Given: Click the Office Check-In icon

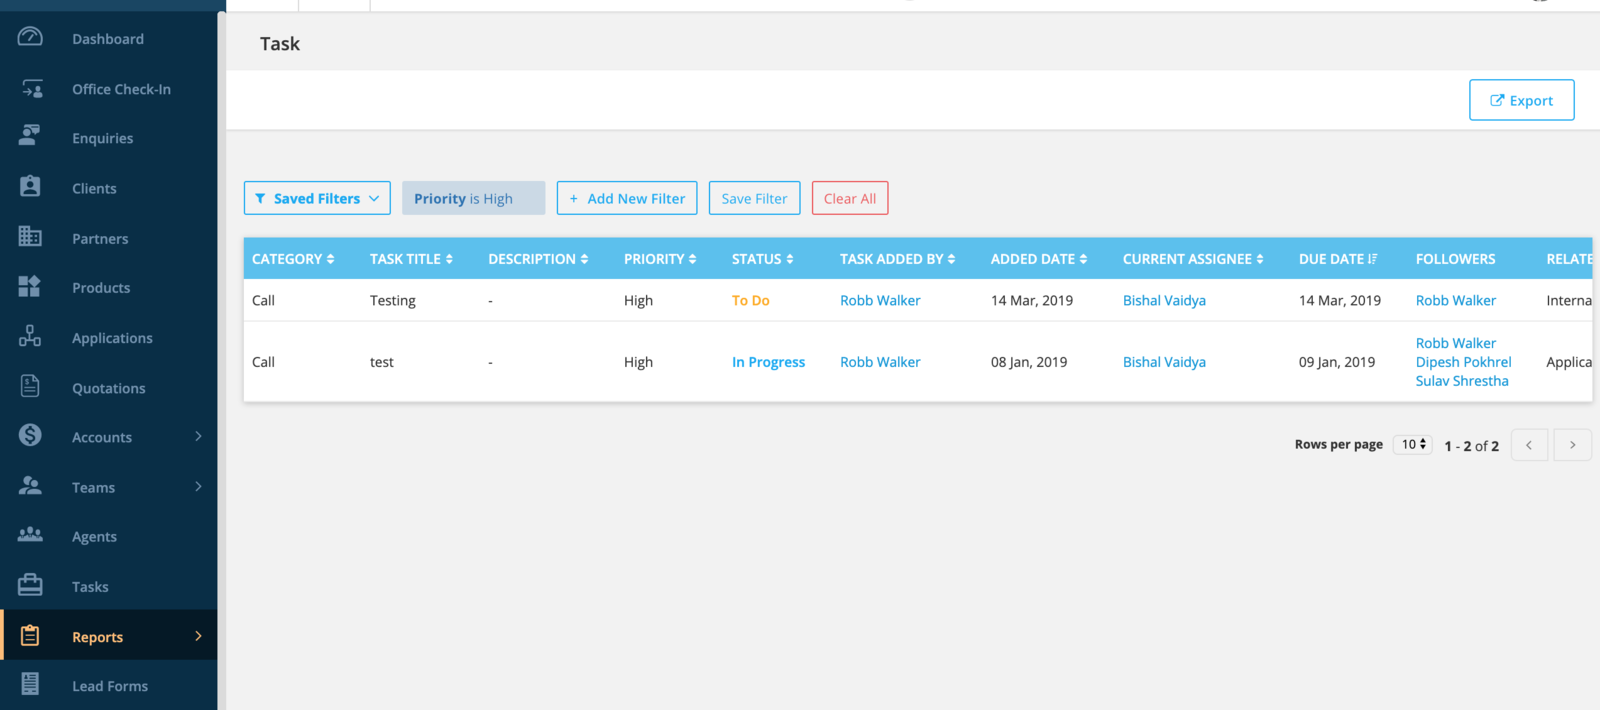Looking at the screenshot, I should point(31,88).
